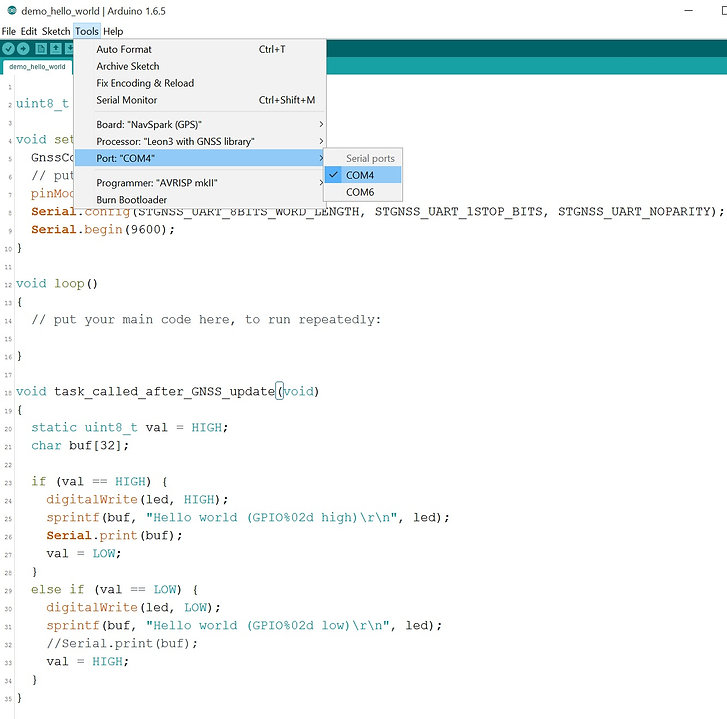The height and width of the screenshot is (719, 727).
Task: Click the "put your main code here" comment
Action: click(206, 319)
